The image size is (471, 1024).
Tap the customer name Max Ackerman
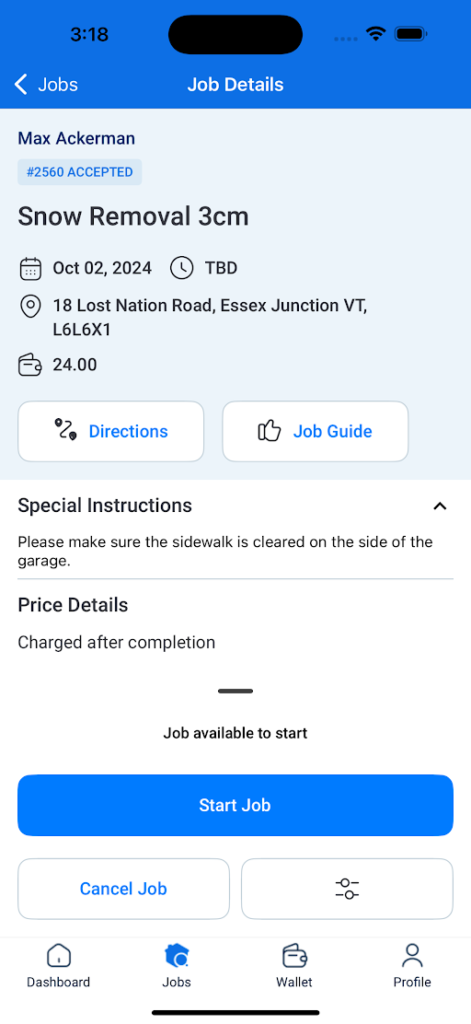(x=76, y=138)
